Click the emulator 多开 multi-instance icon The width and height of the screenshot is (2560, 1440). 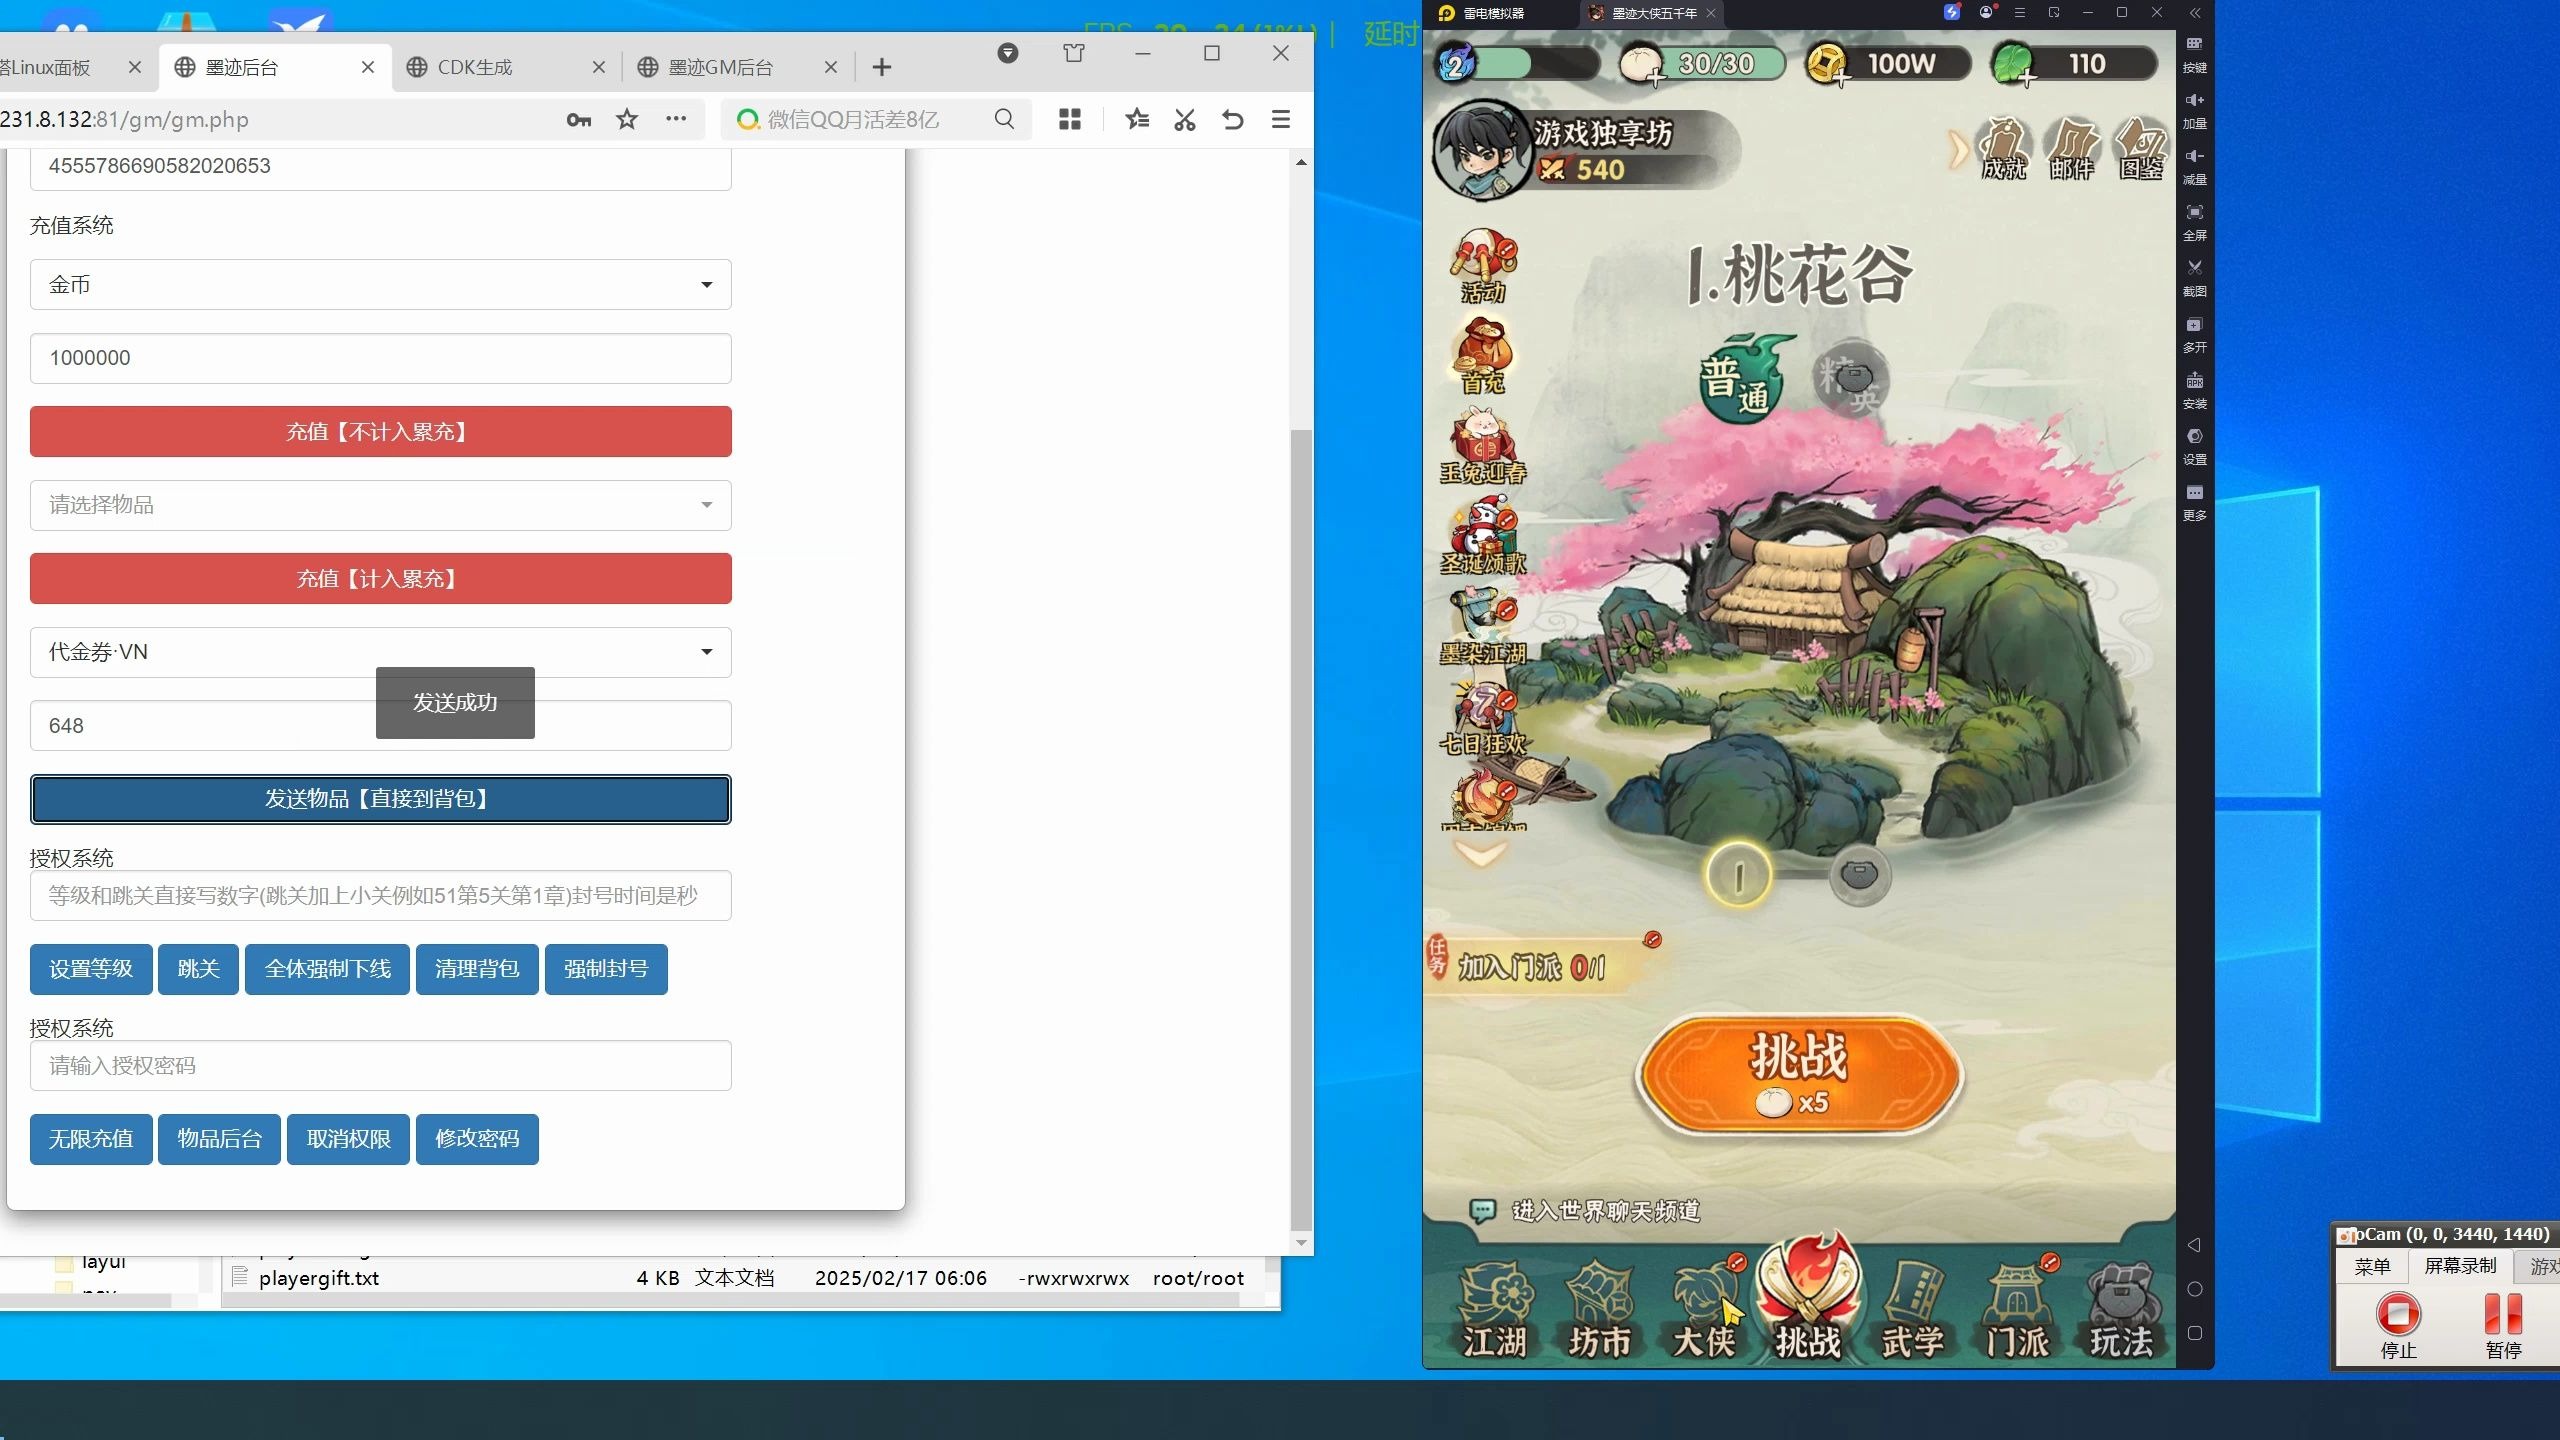tap(2194, 334)
